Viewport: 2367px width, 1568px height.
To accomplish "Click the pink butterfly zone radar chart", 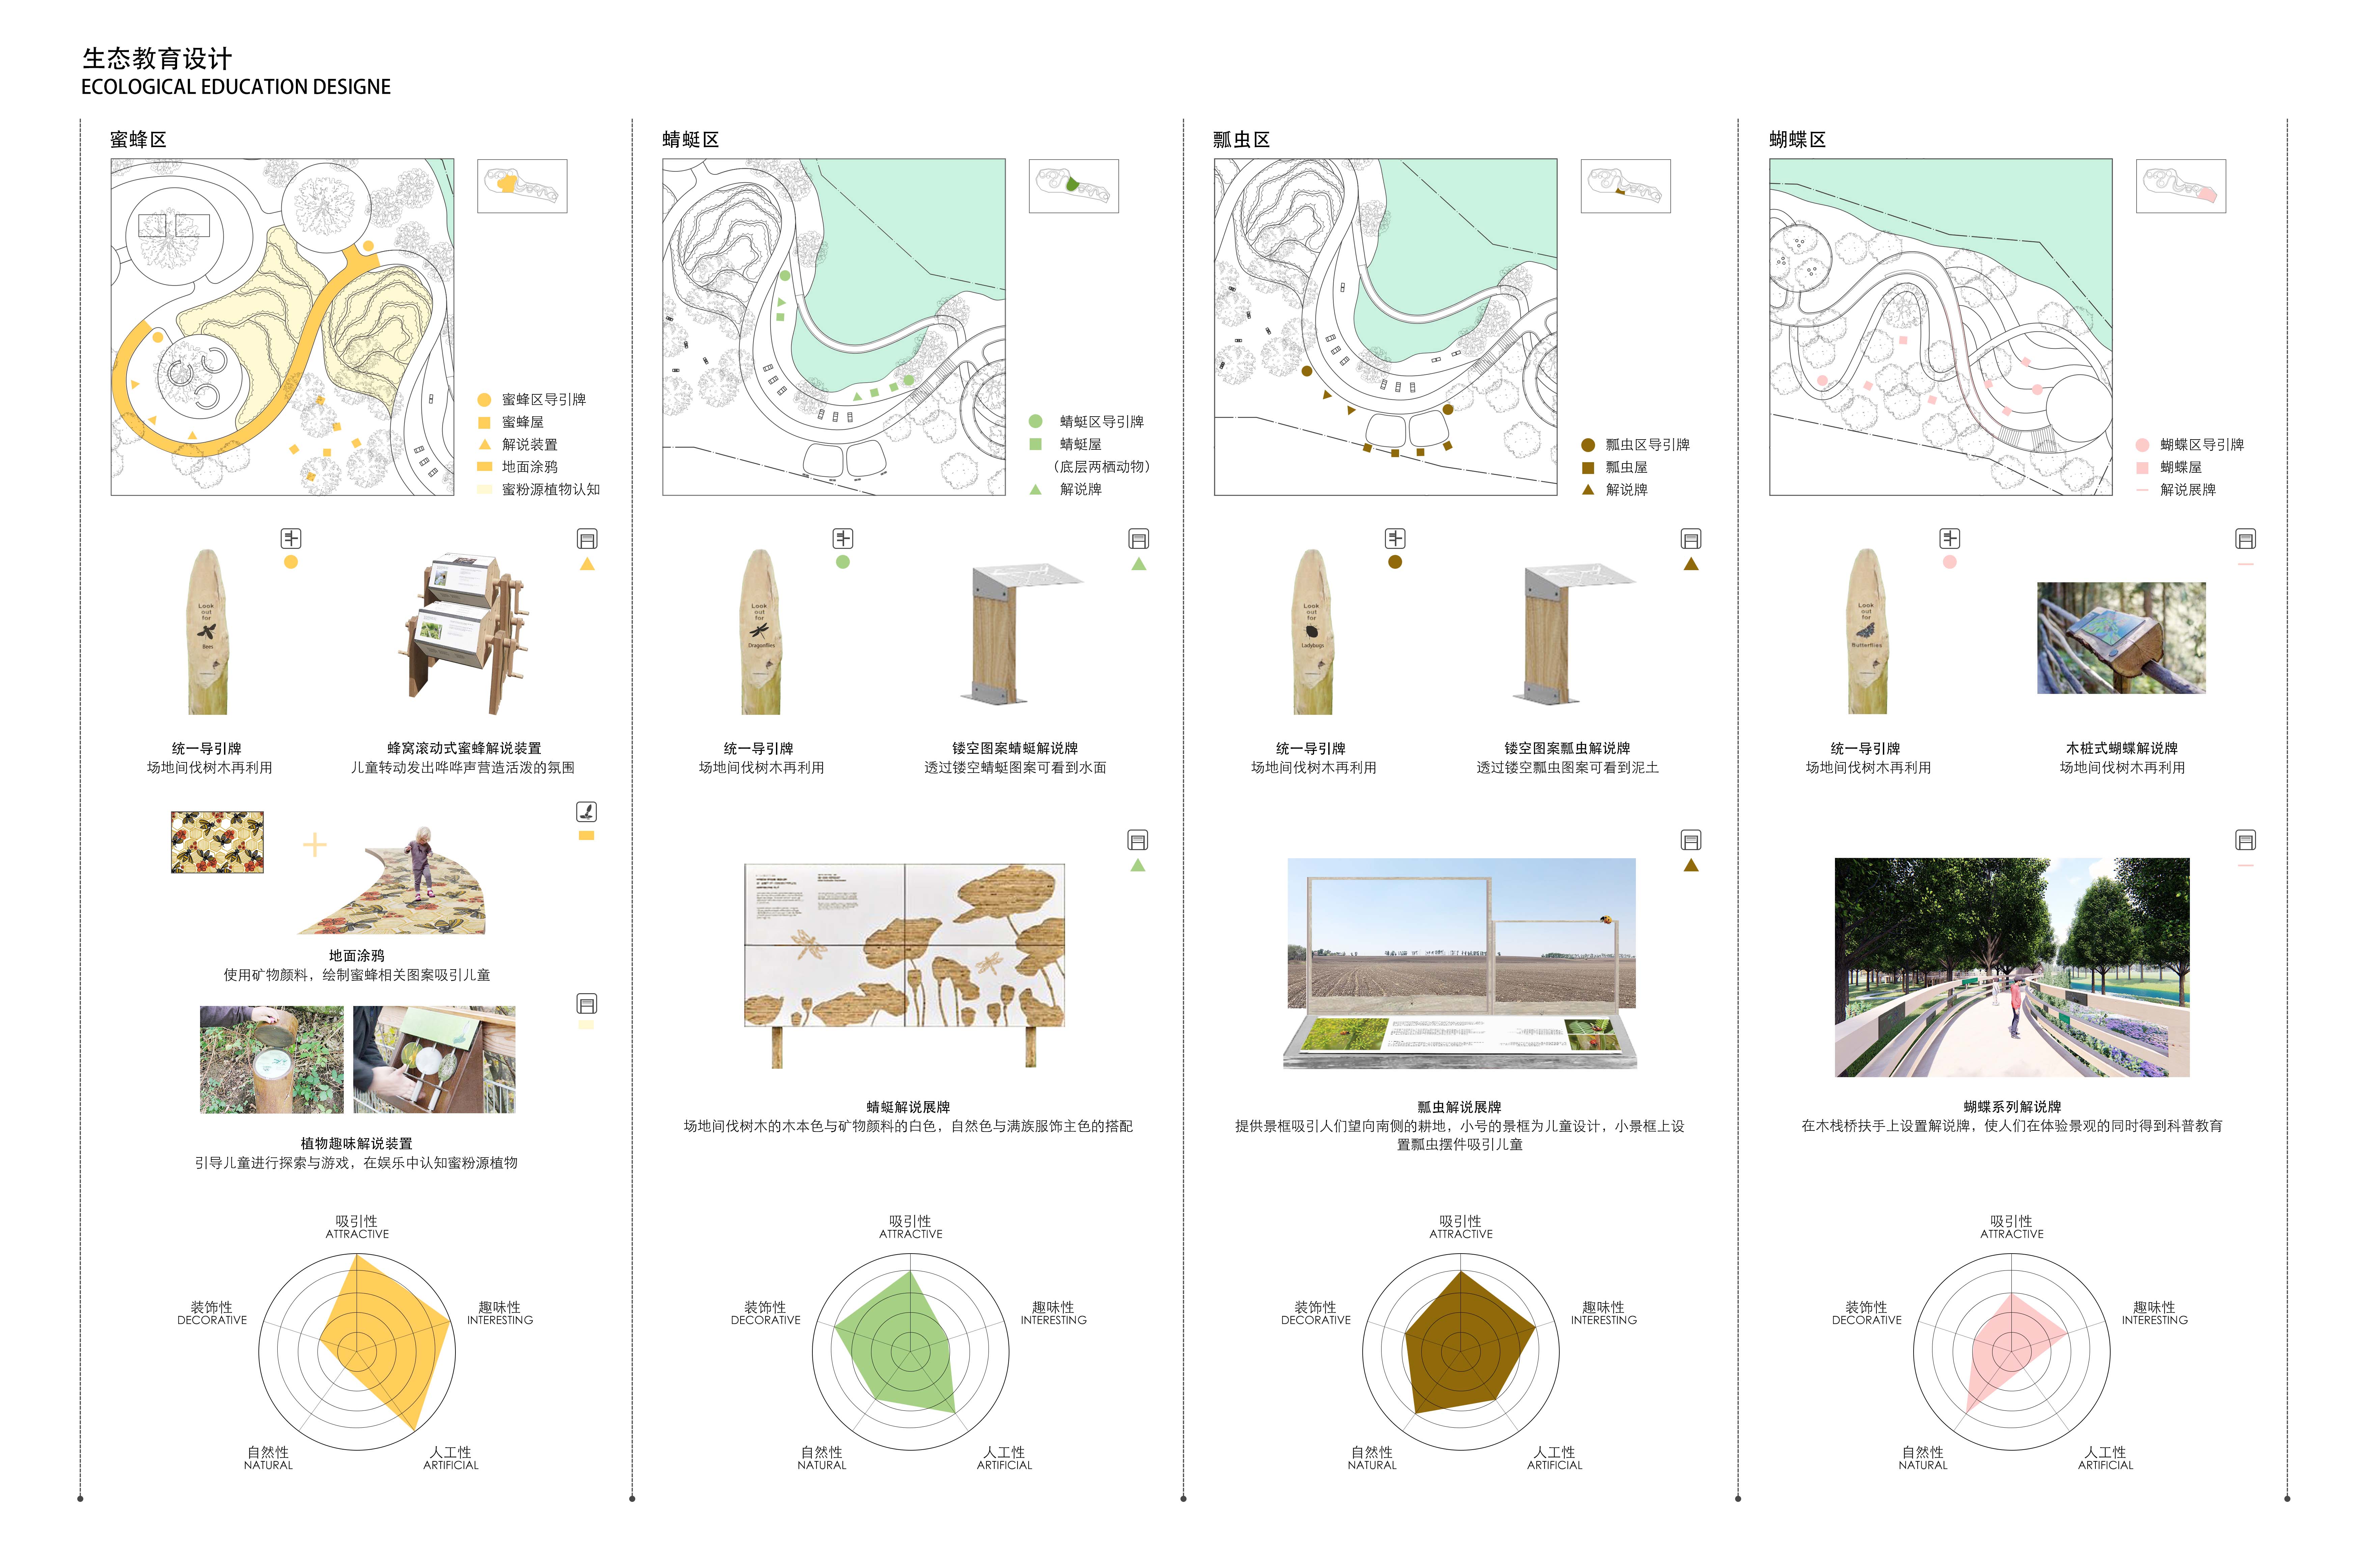I will tap(2012, 1352).
